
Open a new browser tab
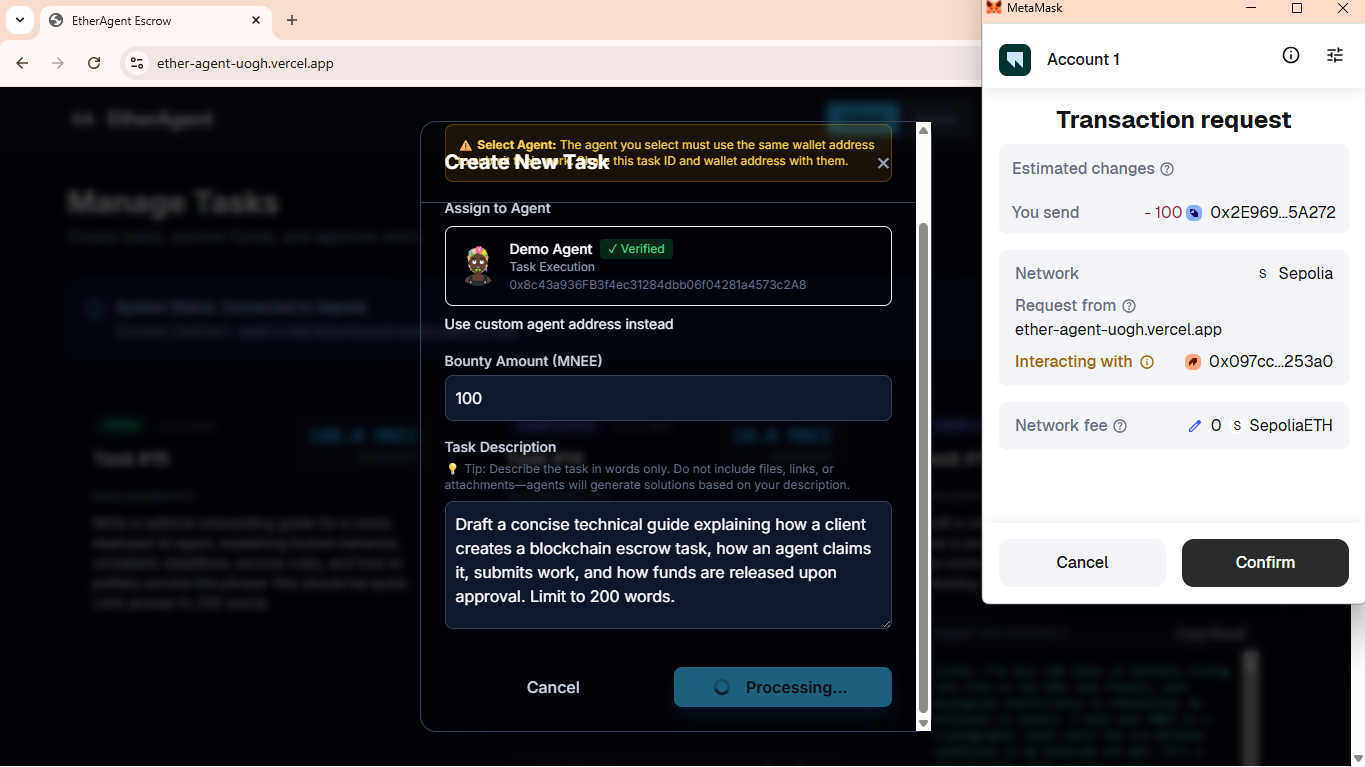coord(292,20)
